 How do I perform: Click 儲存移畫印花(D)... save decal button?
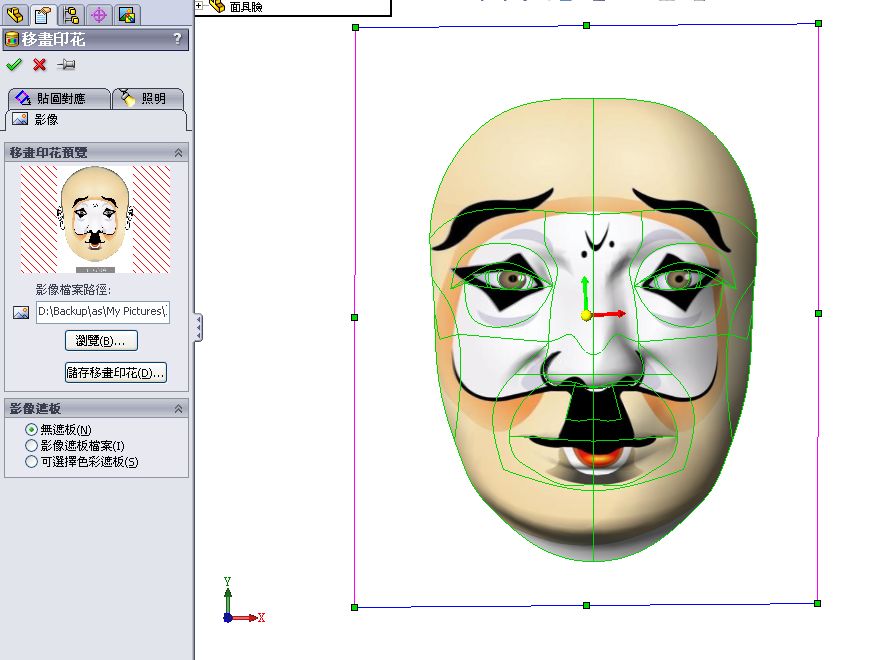(116, 372)
